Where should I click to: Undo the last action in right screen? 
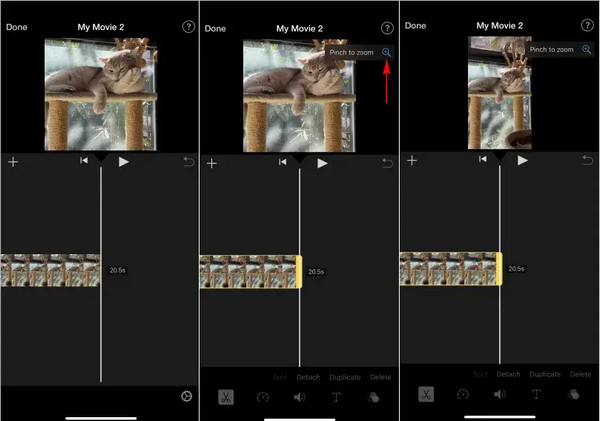pyautogui.click(x=587, y=160)
